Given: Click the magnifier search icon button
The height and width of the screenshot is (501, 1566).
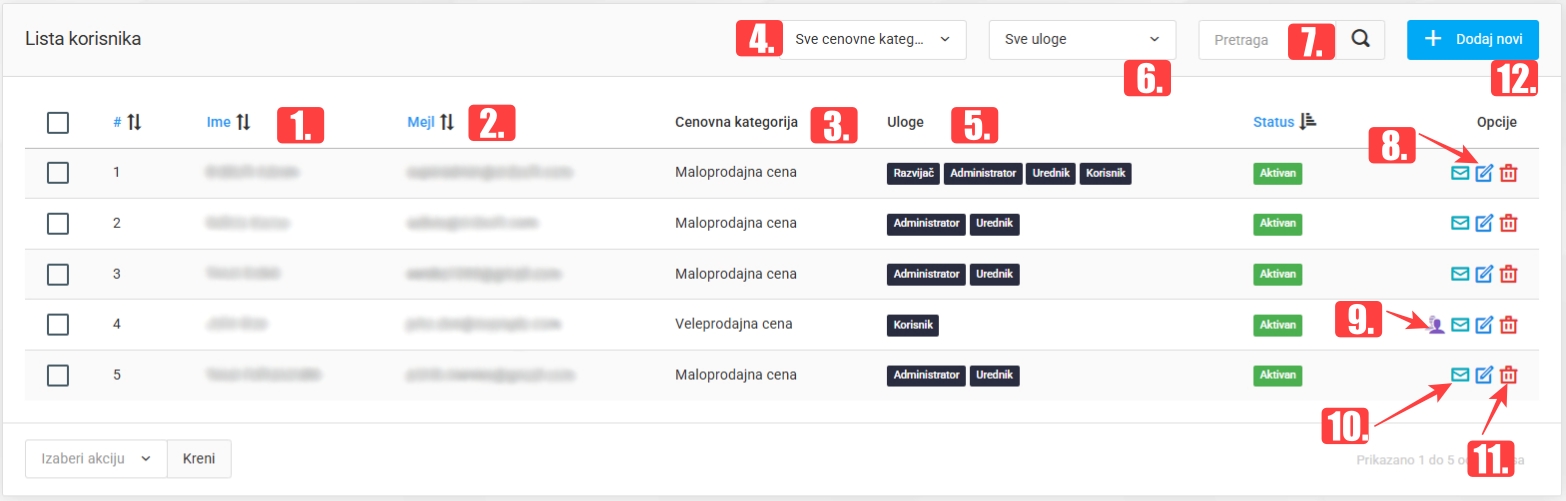Looking at the screenshot, I should [1360, 40].
